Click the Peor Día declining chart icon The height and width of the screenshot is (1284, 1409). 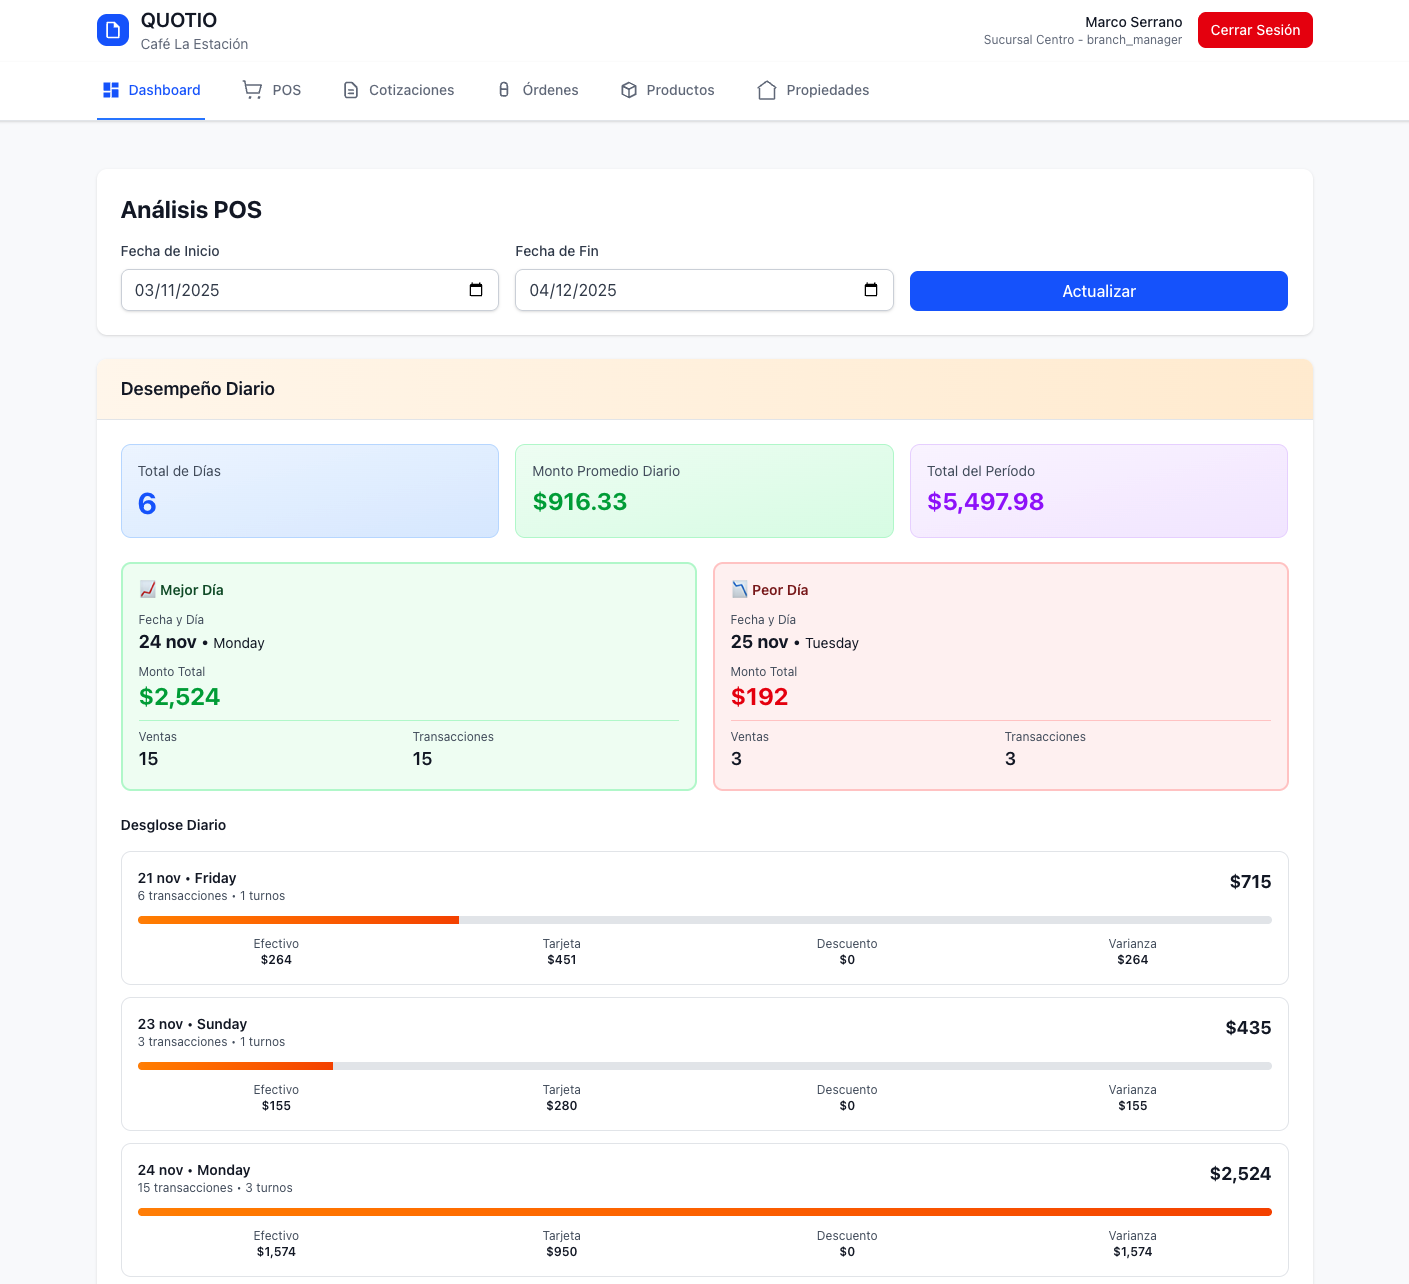[739, 590]
